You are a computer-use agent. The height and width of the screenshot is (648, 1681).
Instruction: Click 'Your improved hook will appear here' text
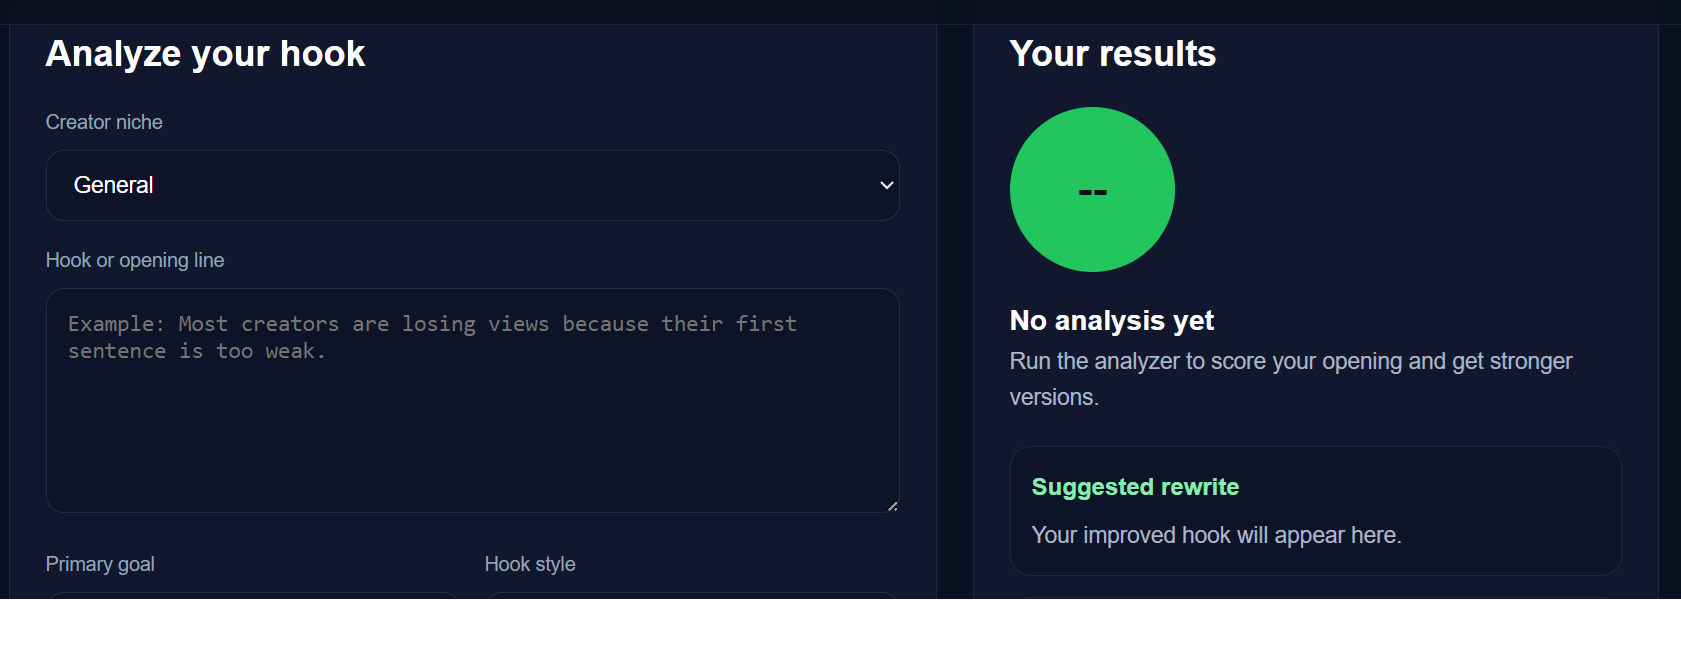[x=1216, y=535]
